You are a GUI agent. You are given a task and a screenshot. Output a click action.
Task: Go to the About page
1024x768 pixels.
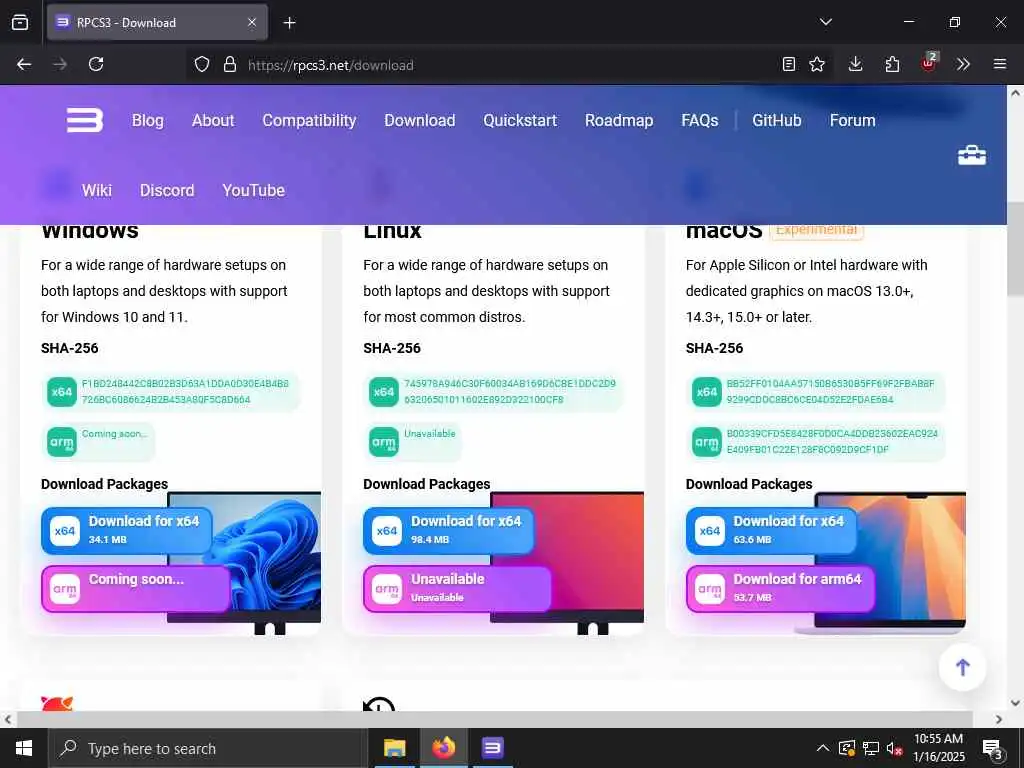pyautogui.click(x=213, y=120)
